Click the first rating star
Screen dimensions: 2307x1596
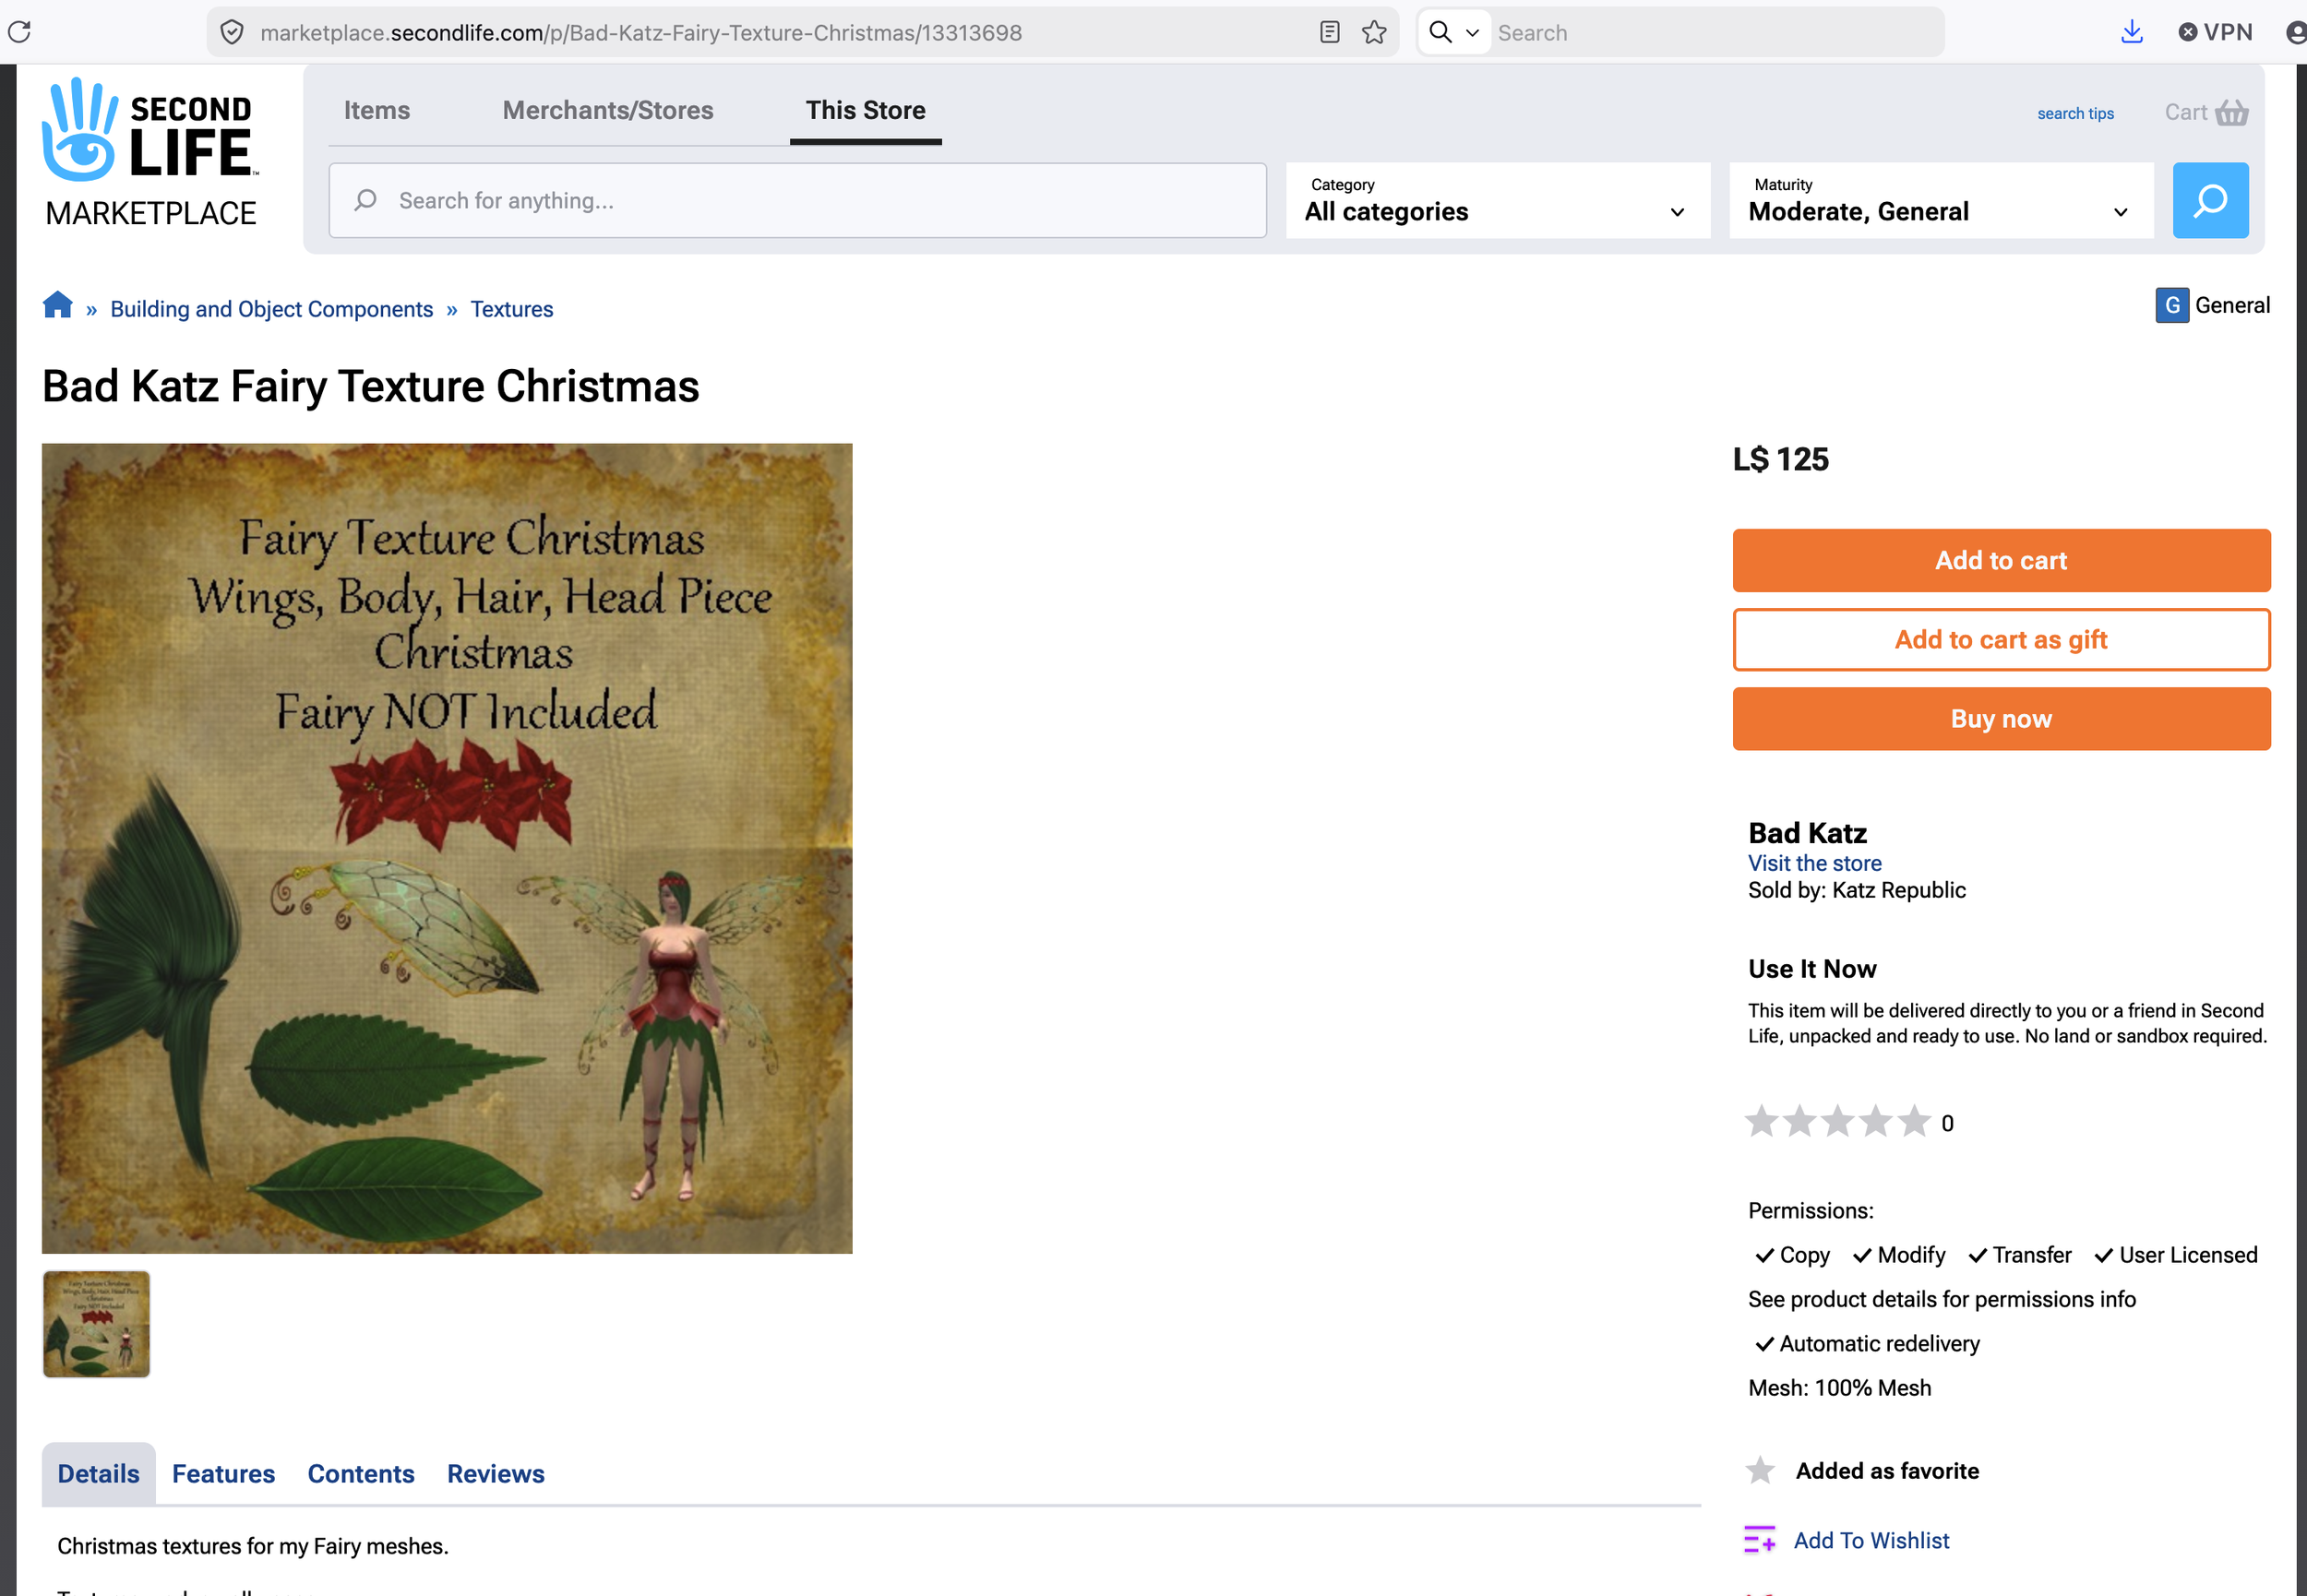1761,1121
